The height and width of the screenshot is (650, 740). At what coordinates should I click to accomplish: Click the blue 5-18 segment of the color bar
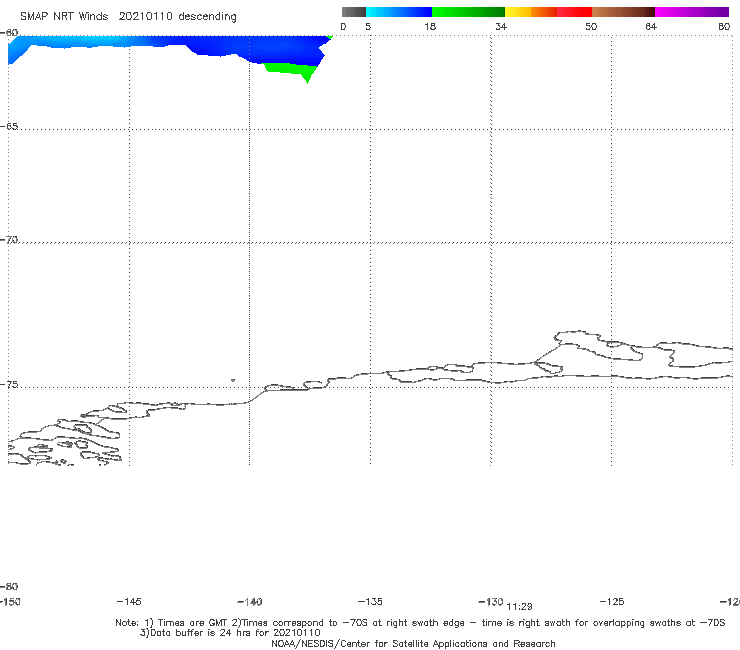399,12
